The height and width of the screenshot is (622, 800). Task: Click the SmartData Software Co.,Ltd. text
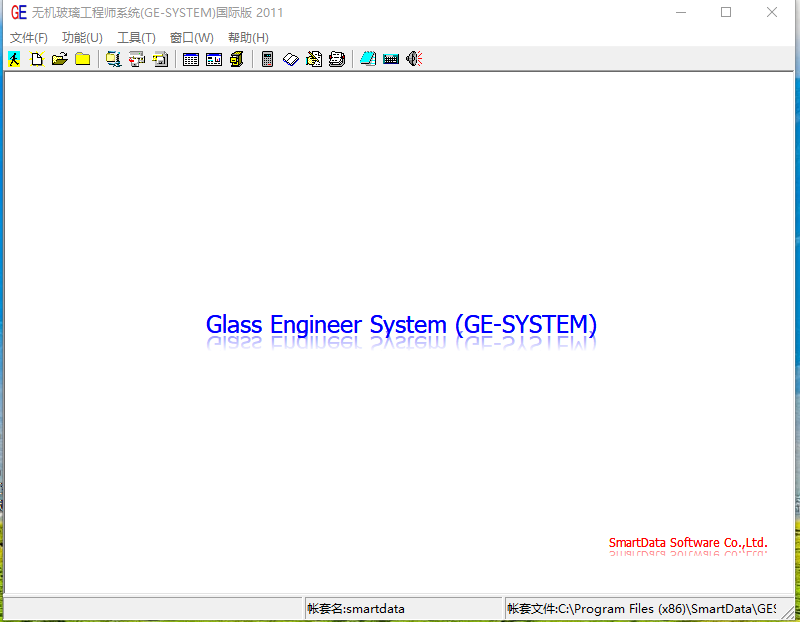tap(688, 542)
